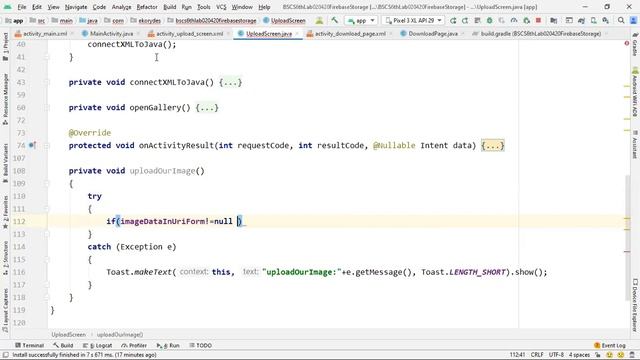The height and width of the screenshot is (360, 640).
Task: Click the Android Studio logo icon
Action: [7, 7]
